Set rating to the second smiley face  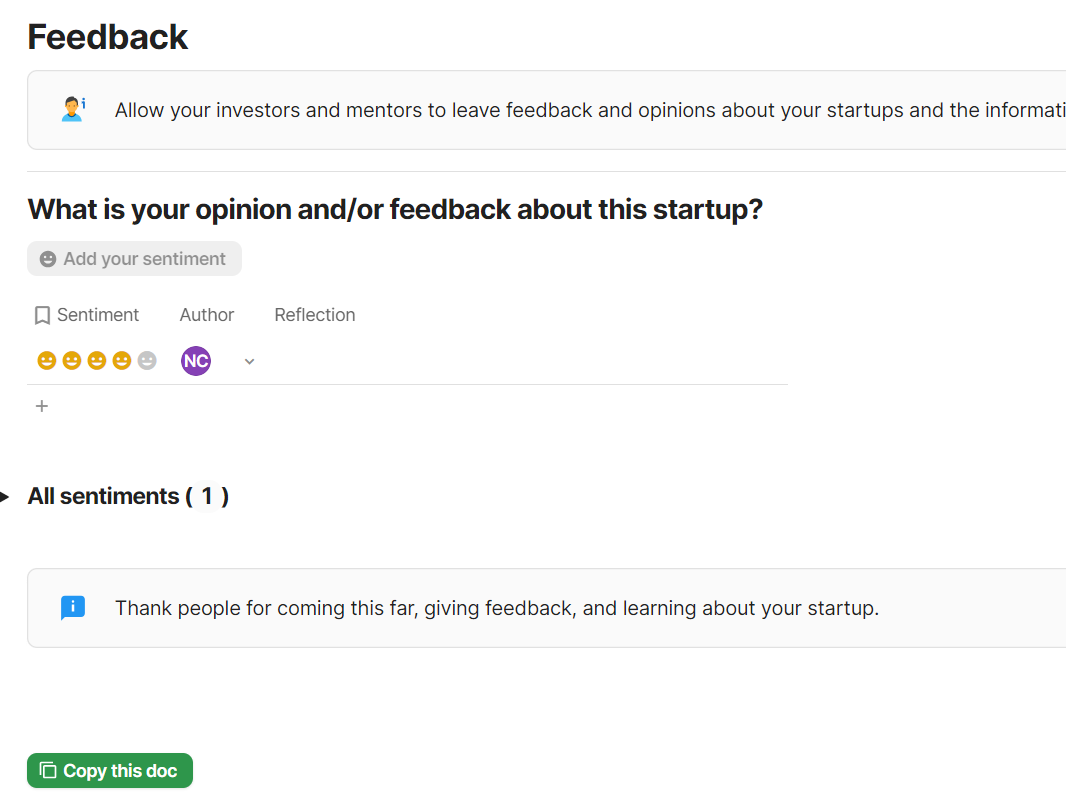72,361
